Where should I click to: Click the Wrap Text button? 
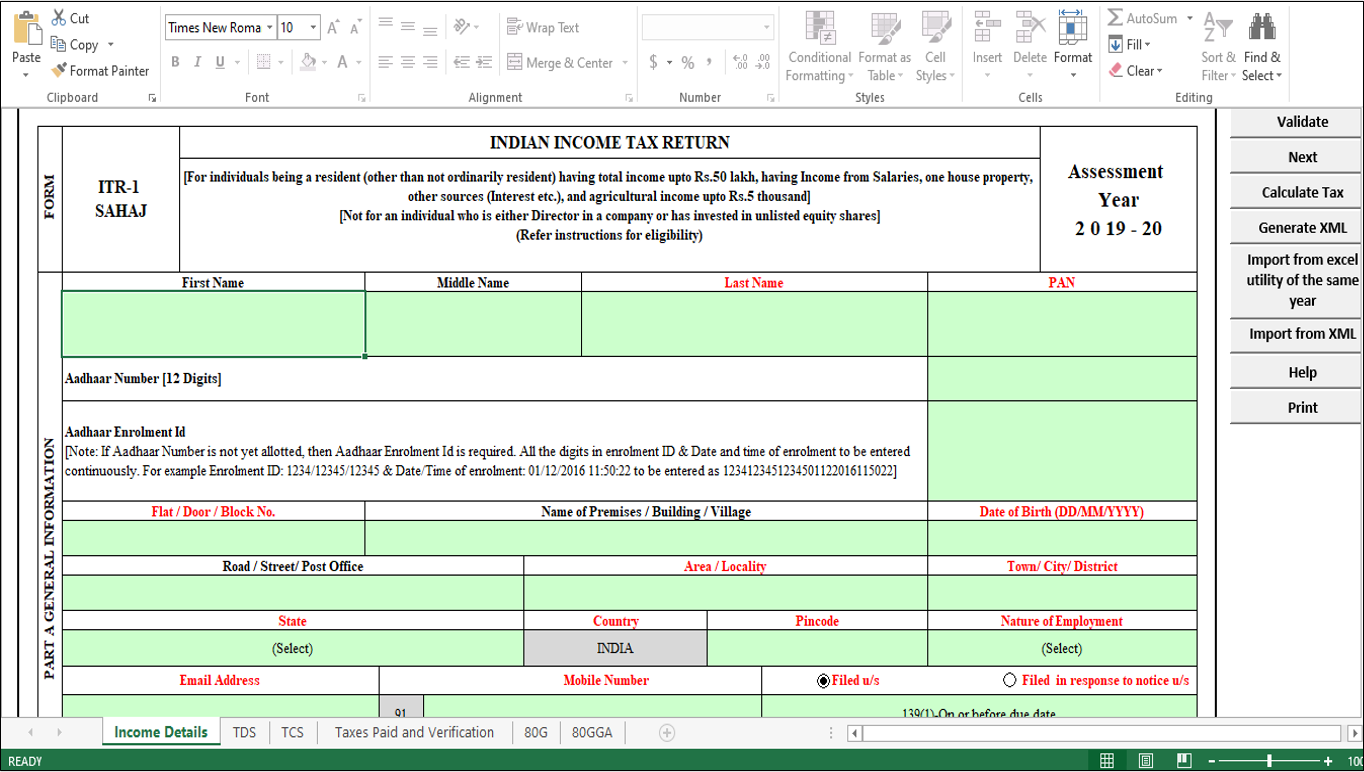point(543,27)
